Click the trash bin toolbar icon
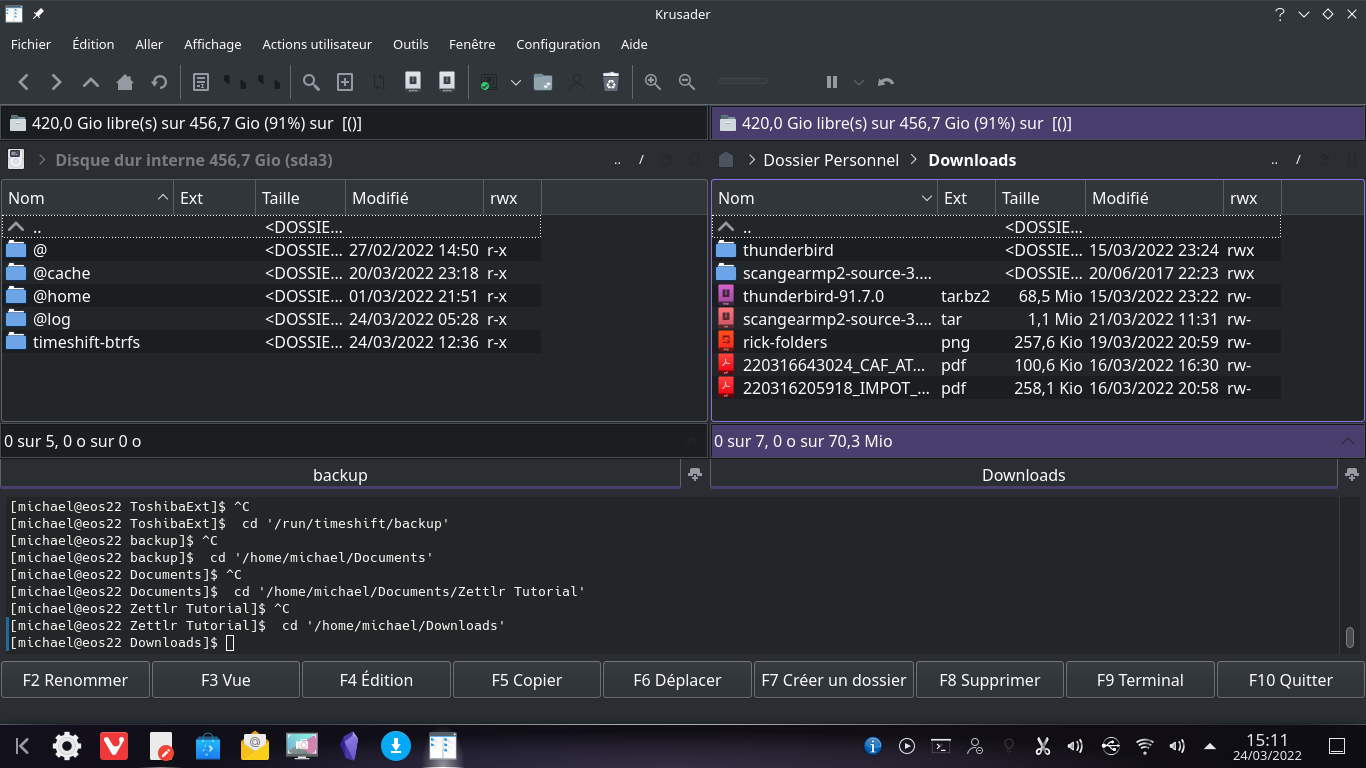 point(611,82)
